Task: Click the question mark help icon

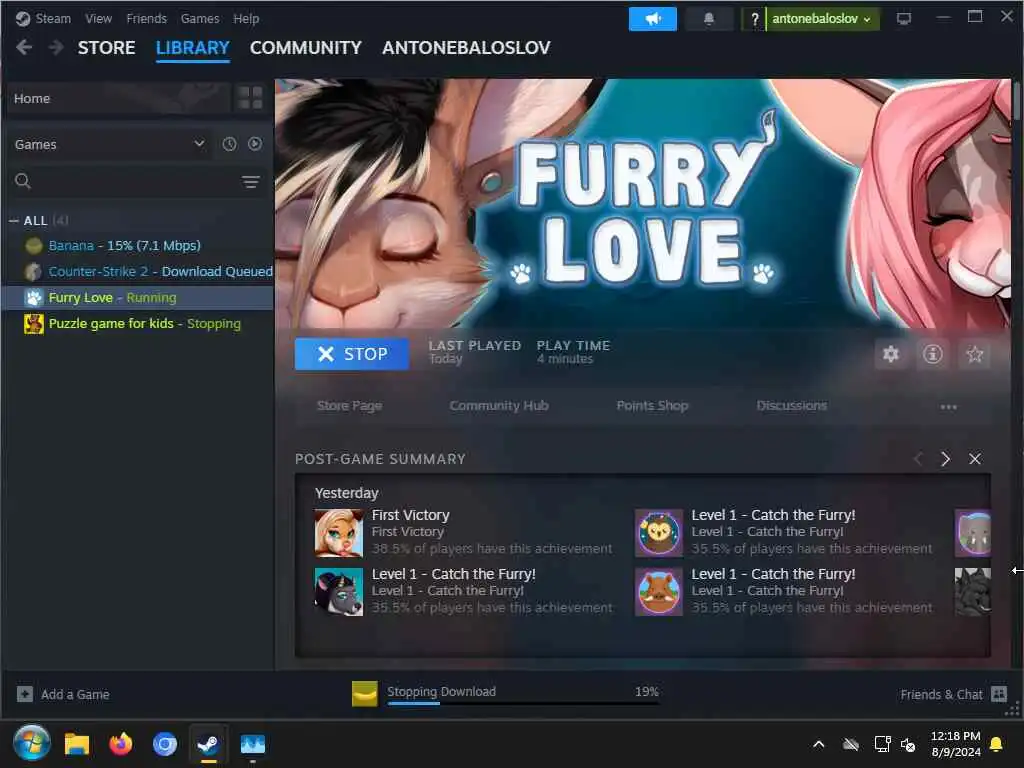Action: [754, 19]
